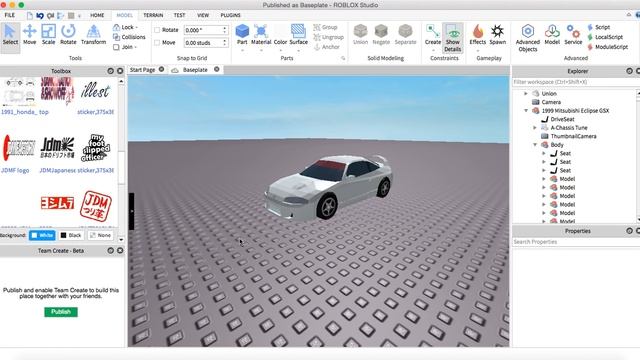Open the FILE menu
Image resolution: width=640 pixels, height=360 pixels.
coord(10,15)
